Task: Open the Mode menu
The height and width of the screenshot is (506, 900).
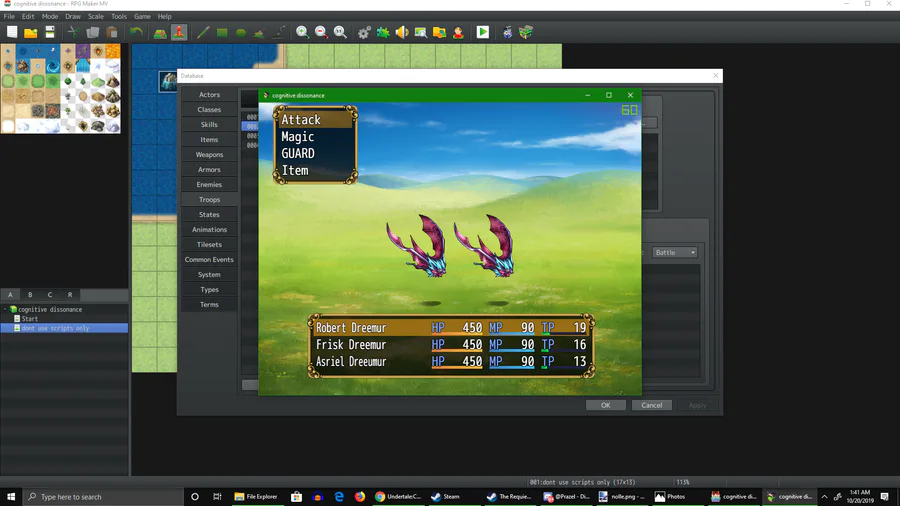Action: (50, 17)
